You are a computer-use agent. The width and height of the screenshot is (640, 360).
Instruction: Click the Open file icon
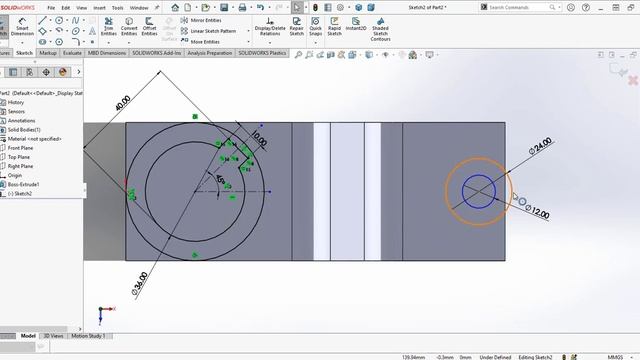click(x=205, y=7)
